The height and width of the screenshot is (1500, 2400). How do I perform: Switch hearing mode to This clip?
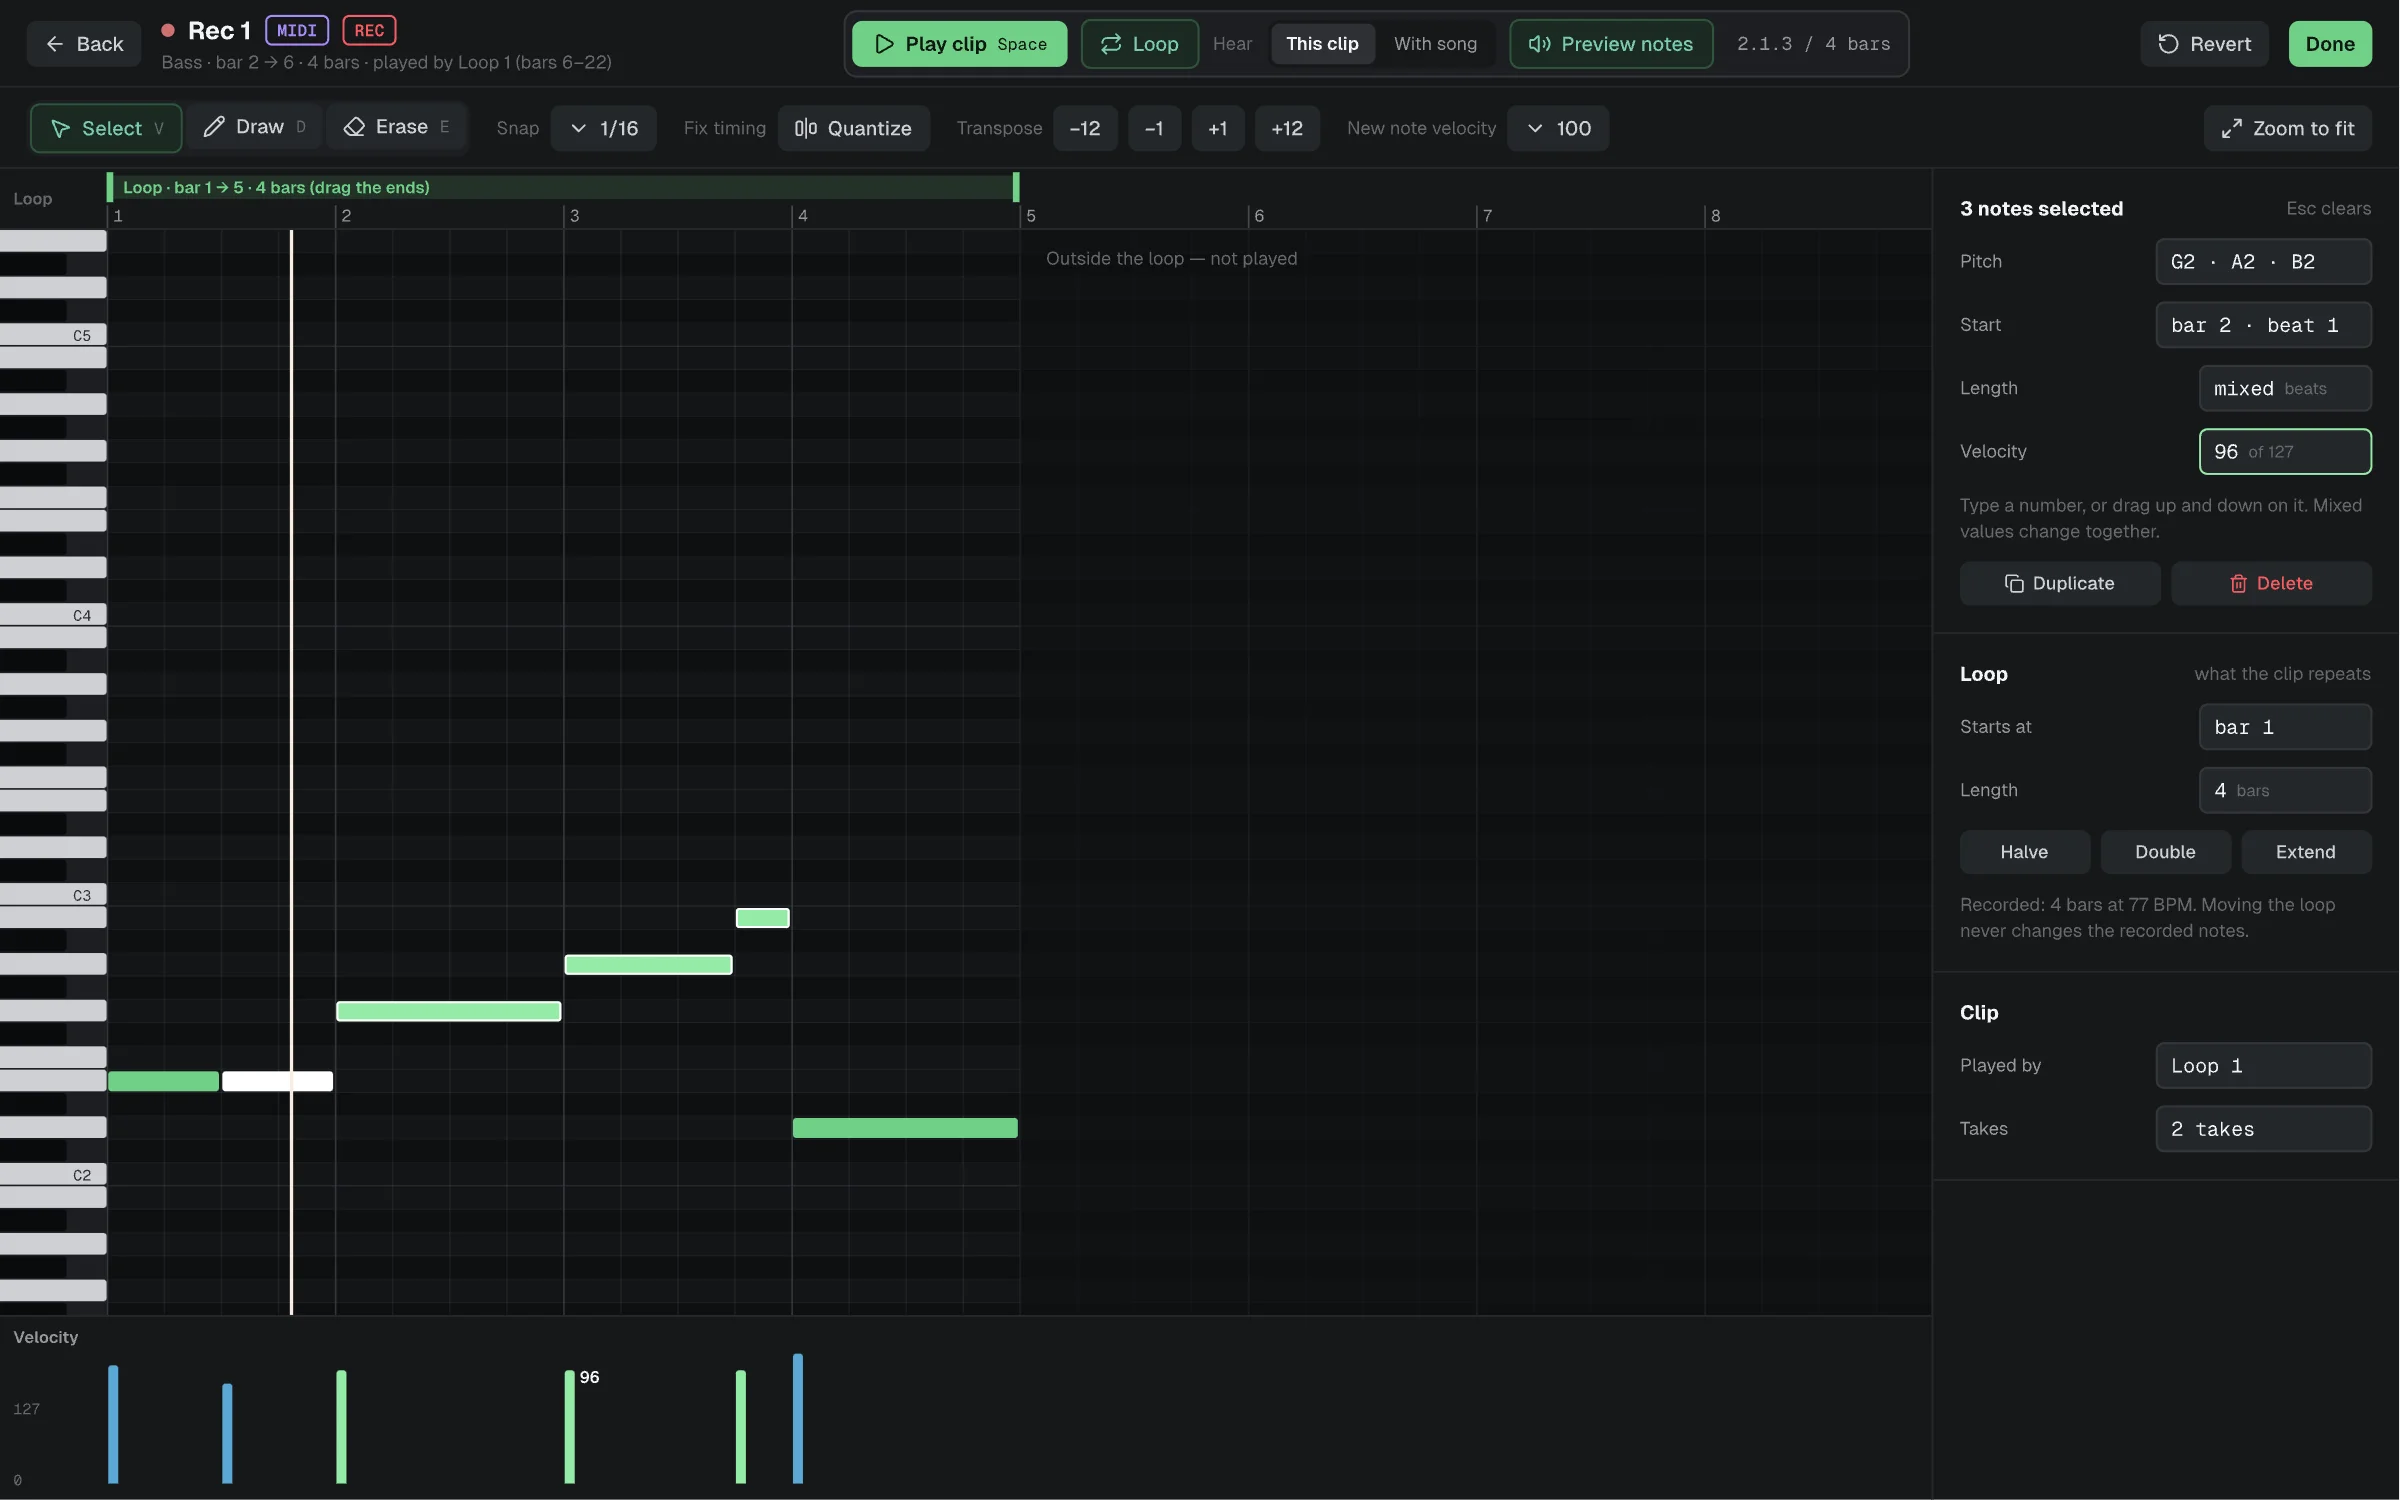point(1322,44)
